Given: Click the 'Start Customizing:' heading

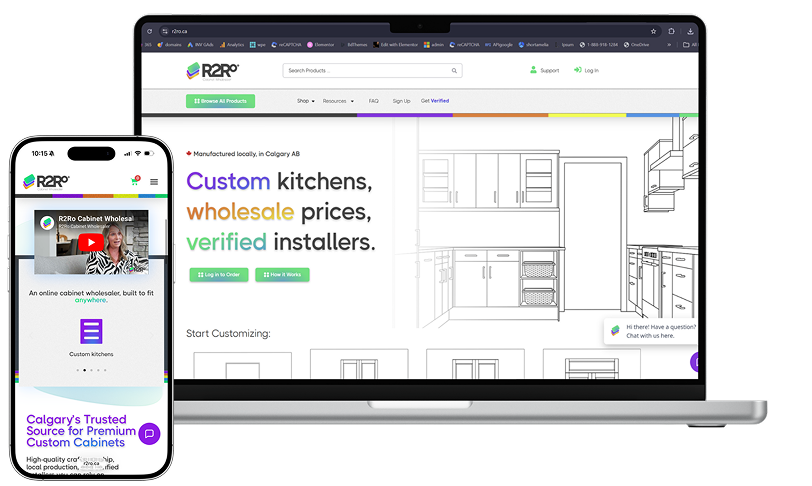Looking at the screenshot, I should pyautogui.click(x=228, y=333).
